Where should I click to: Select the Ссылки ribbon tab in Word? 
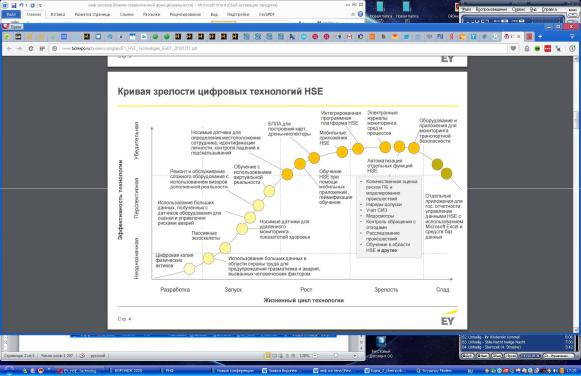coord(127,14)
